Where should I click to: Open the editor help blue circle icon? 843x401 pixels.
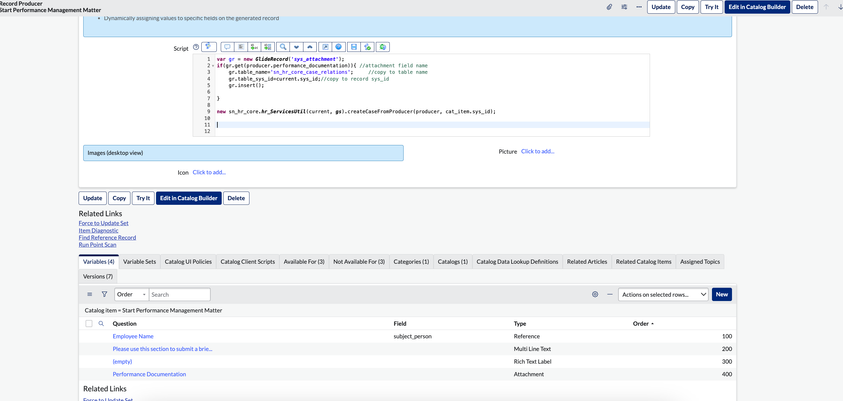click(x=339, y=47)
